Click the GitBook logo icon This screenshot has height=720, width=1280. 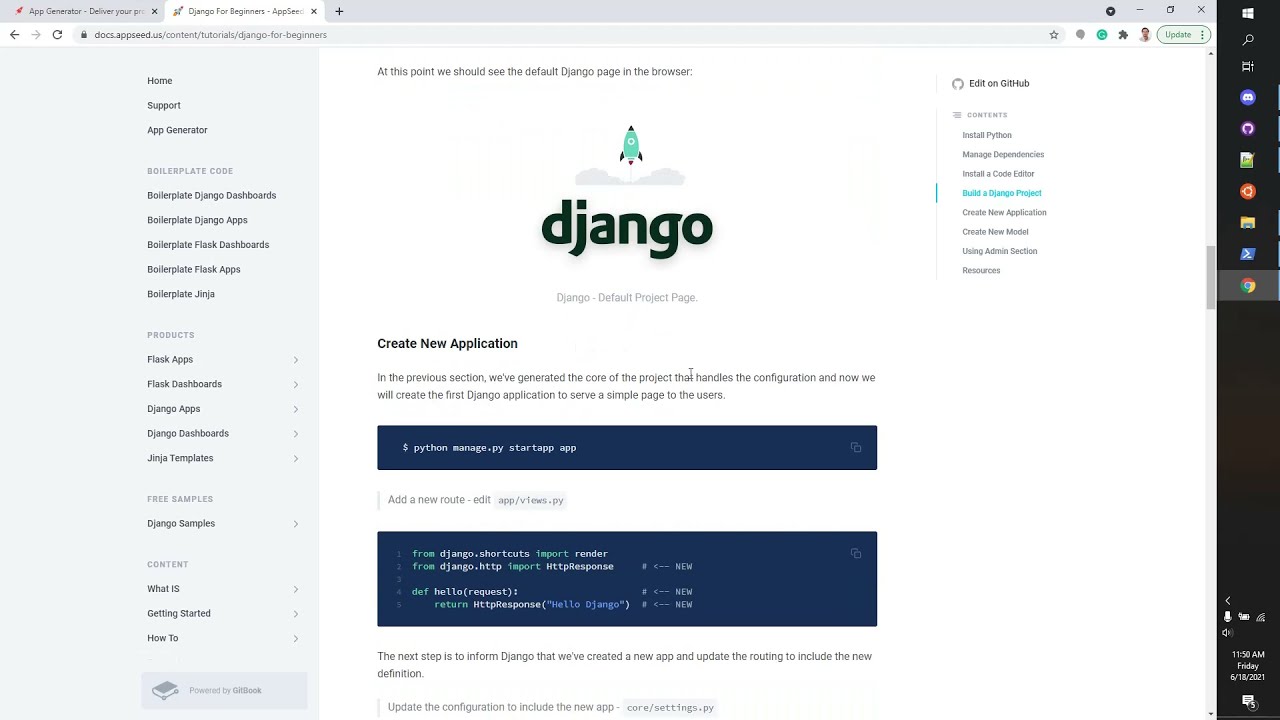(165, 690)
